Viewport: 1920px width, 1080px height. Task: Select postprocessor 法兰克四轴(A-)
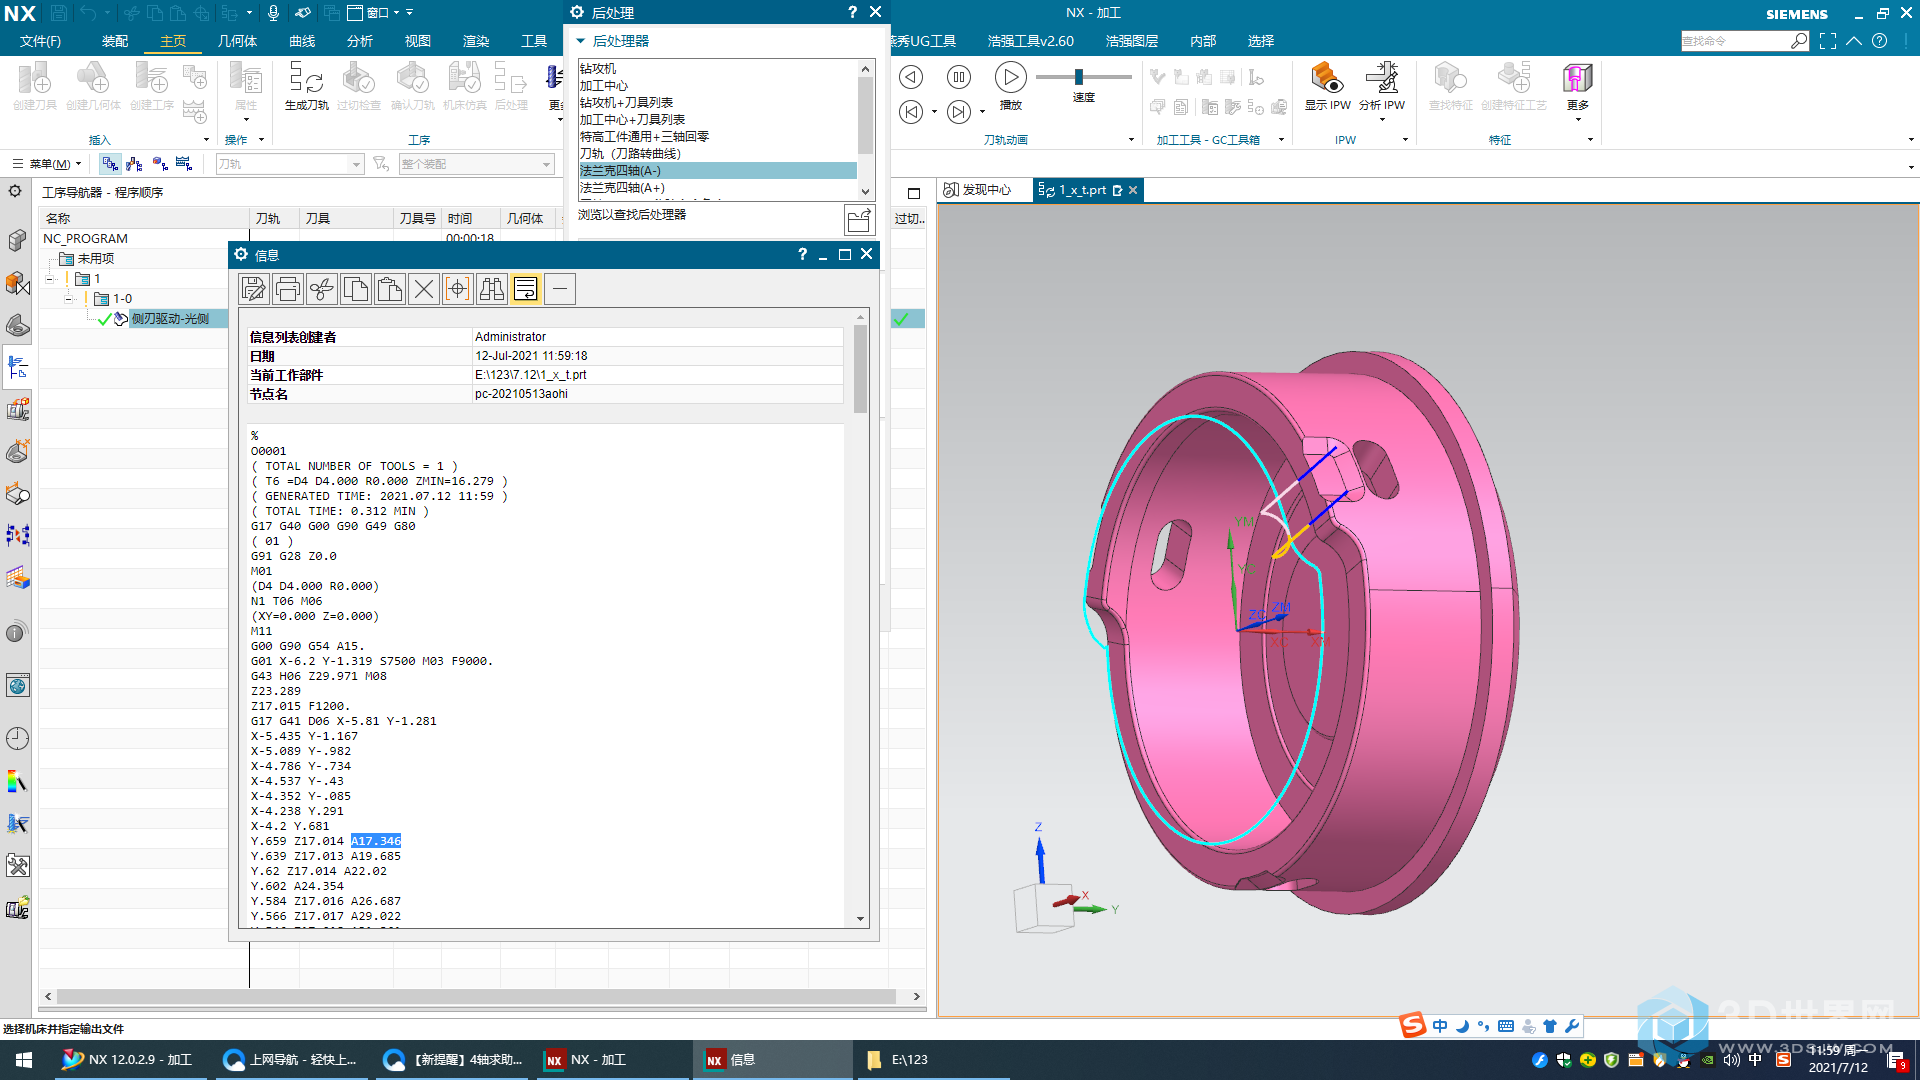(717, 171)
